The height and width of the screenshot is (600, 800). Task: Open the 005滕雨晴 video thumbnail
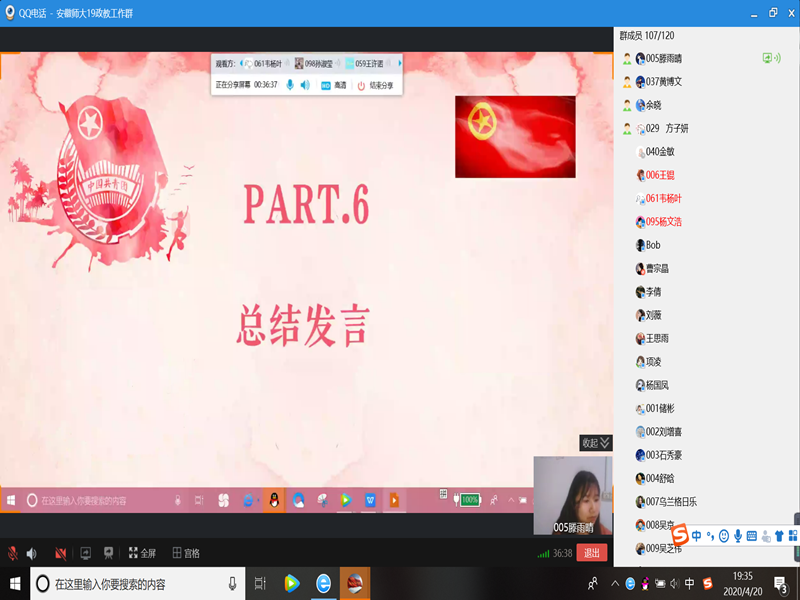click(572, 495)
